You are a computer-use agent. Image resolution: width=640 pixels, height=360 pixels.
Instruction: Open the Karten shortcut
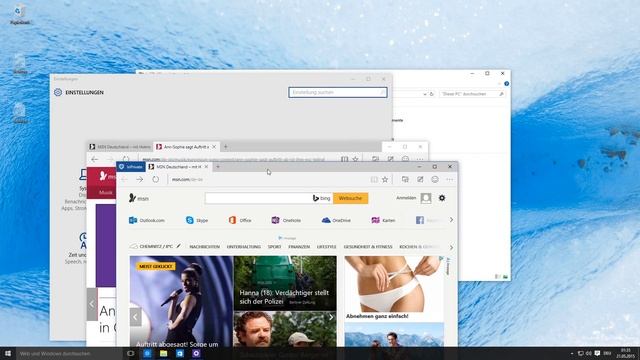coord(383,220)
